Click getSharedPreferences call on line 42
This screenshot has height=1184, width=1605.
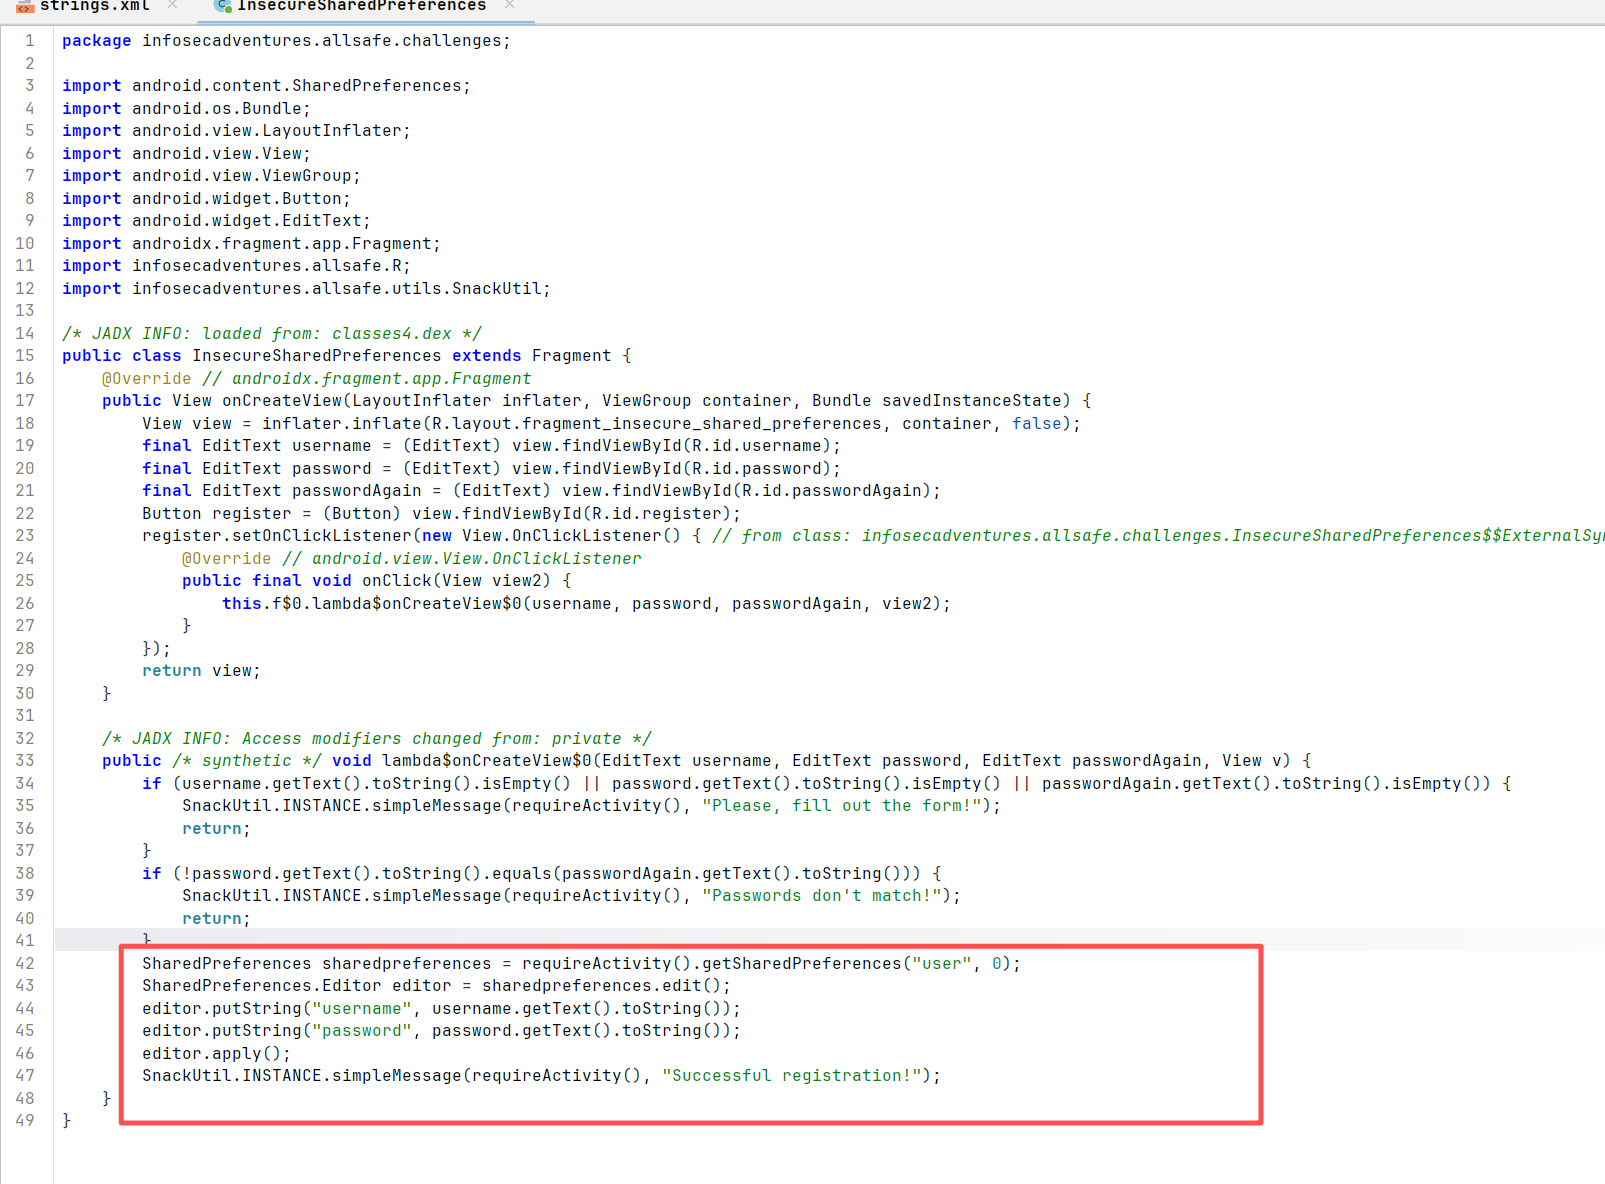pos(801,964)
